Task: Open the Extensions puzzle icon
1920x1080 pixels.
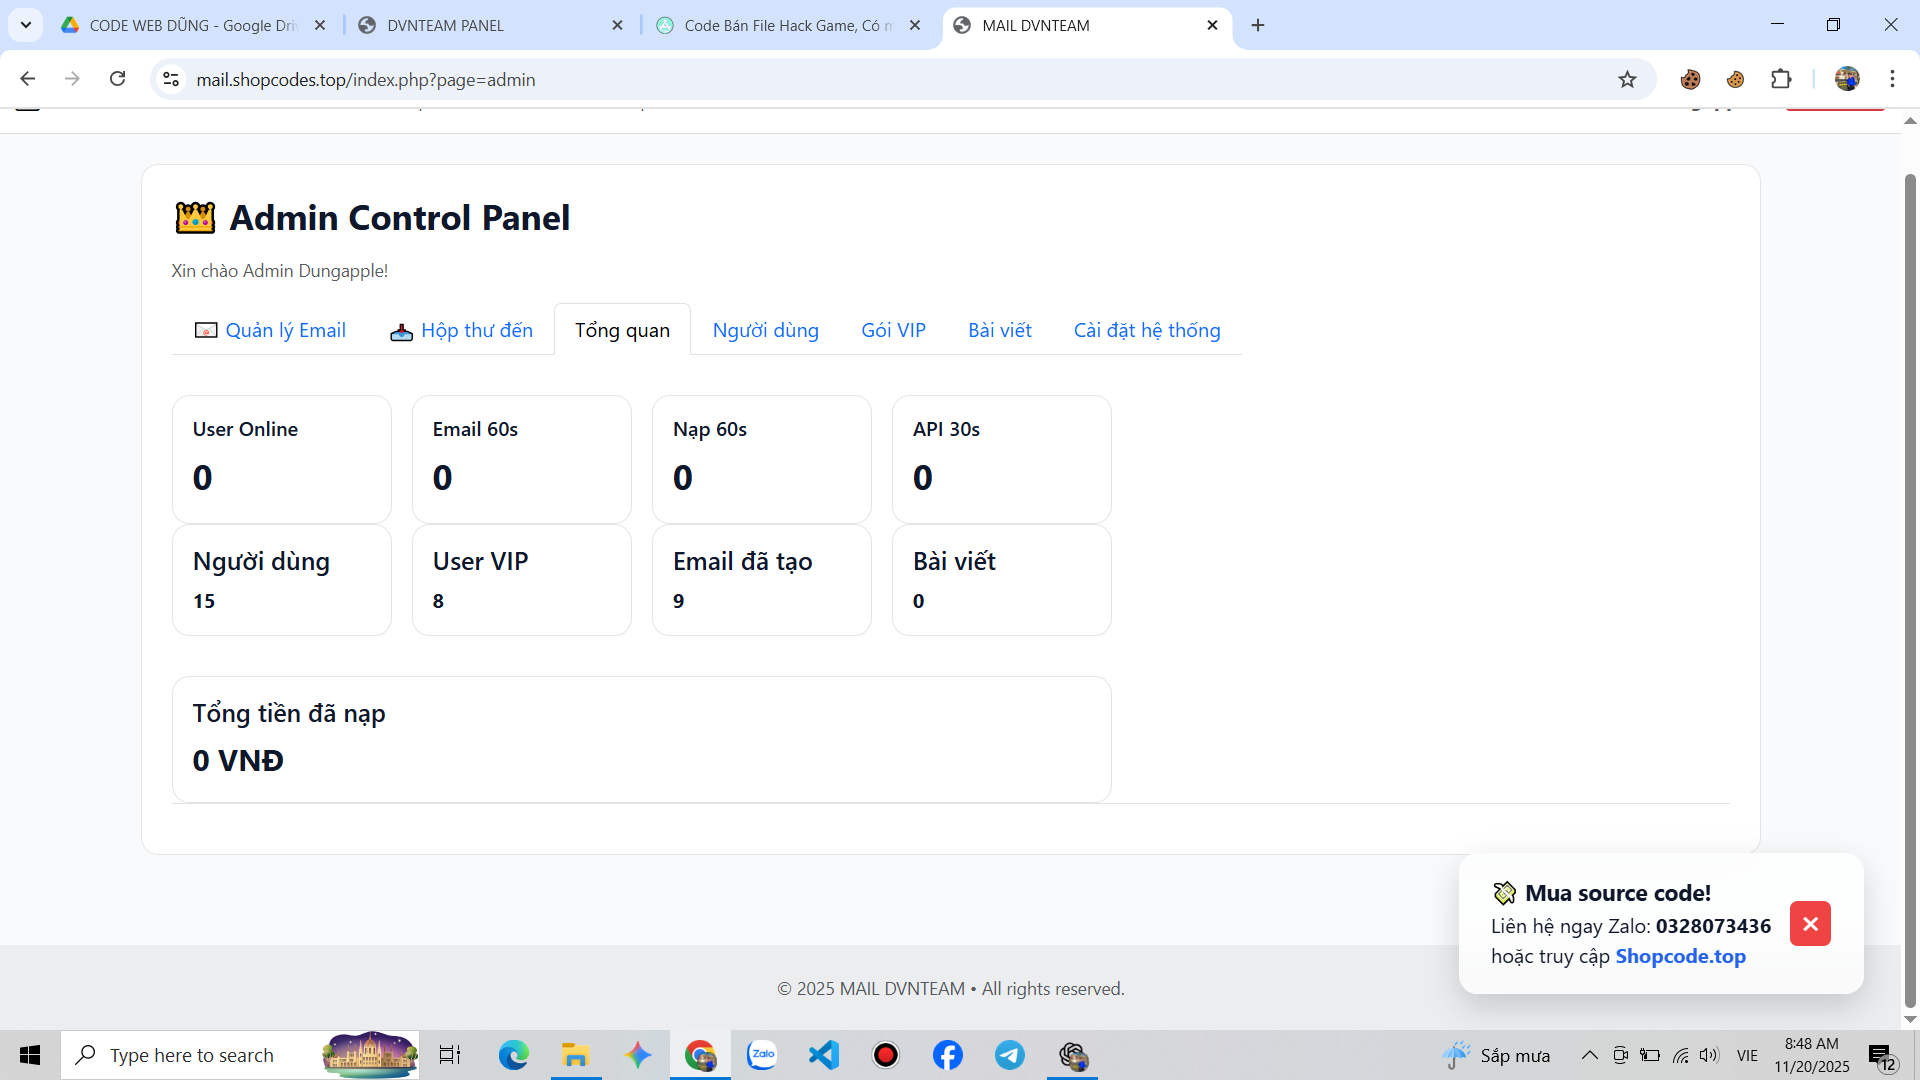Action: coord(1781,79)
